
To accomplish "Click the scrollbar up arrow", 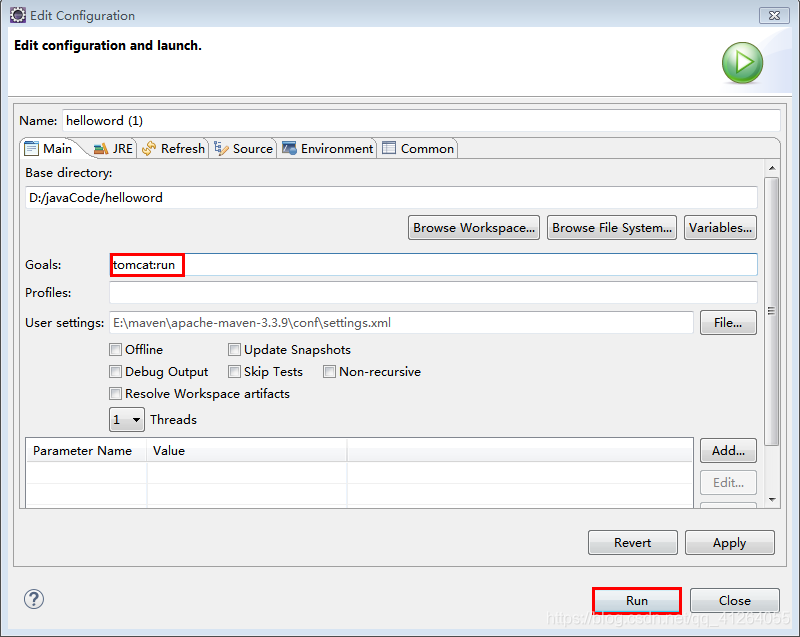I will tap(772, 168).
